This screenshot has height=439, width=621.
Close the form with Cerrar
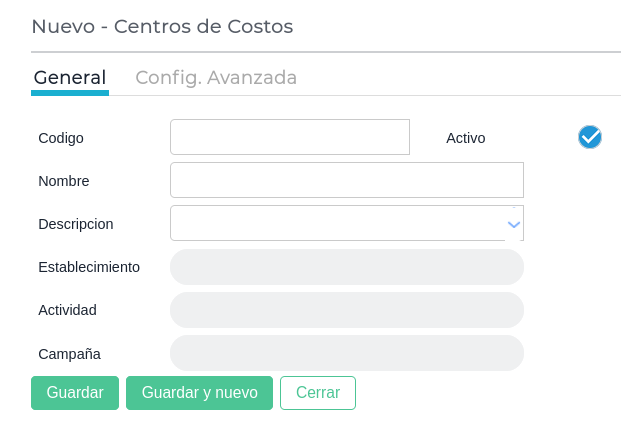[318, 393]
